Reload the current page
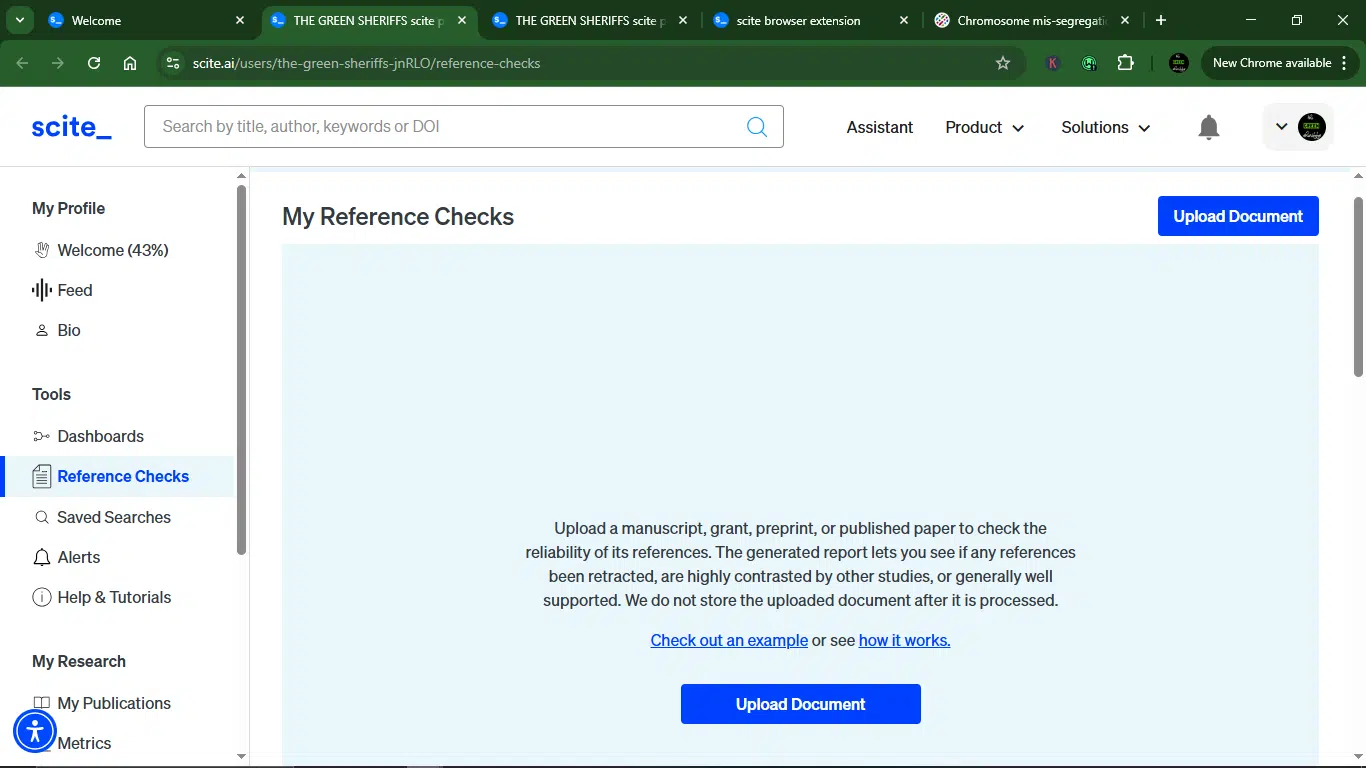Image resolution: width=1366 pixels, height=768 pixels. [x=94, y=63]
